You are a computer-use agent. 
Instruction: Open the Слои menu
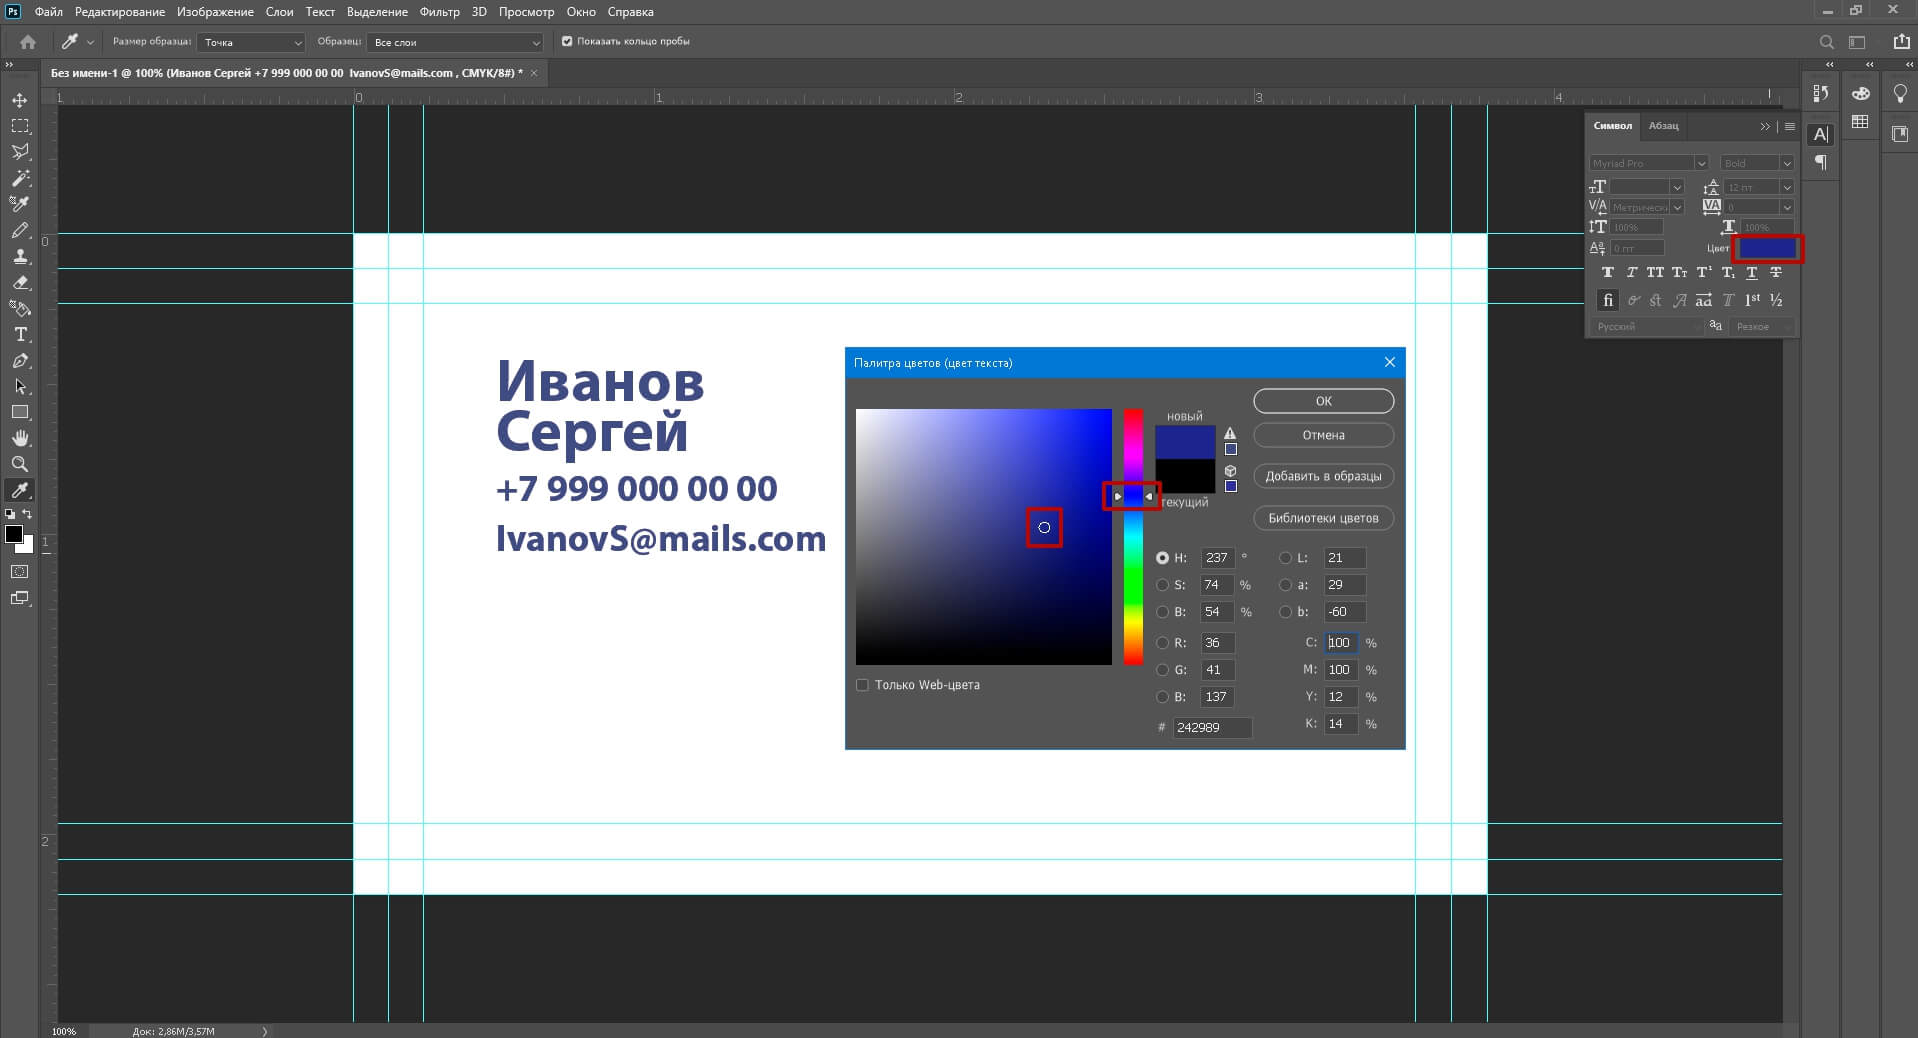[280, 12]
